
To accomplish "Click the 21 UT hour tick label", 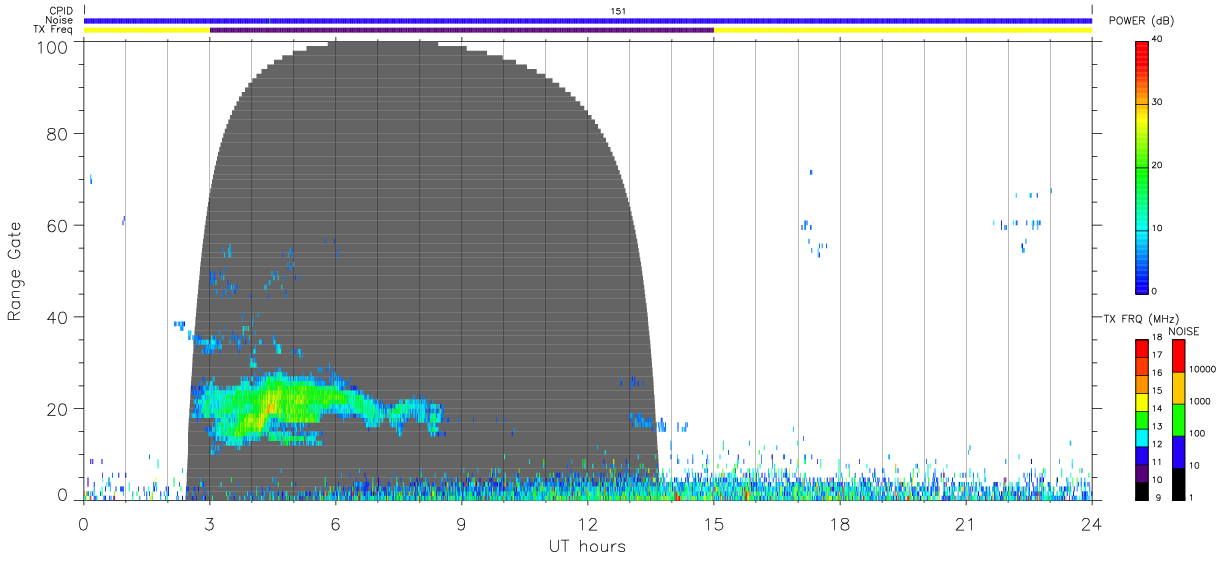I will pos(966,524).
